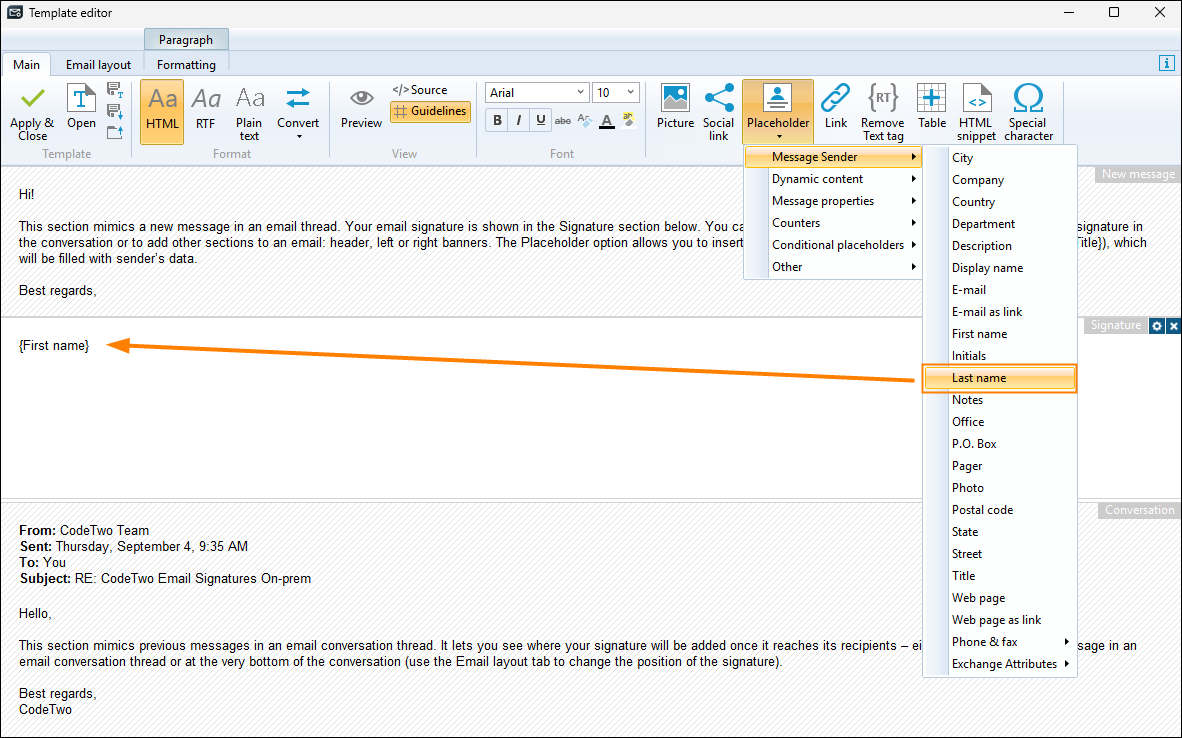
Task: Click the {First name} placeholder in signature
Action: (54, 345)
